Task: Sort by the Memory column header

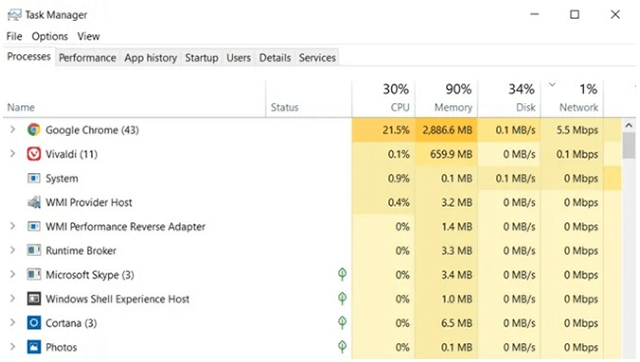Action: 446,99
